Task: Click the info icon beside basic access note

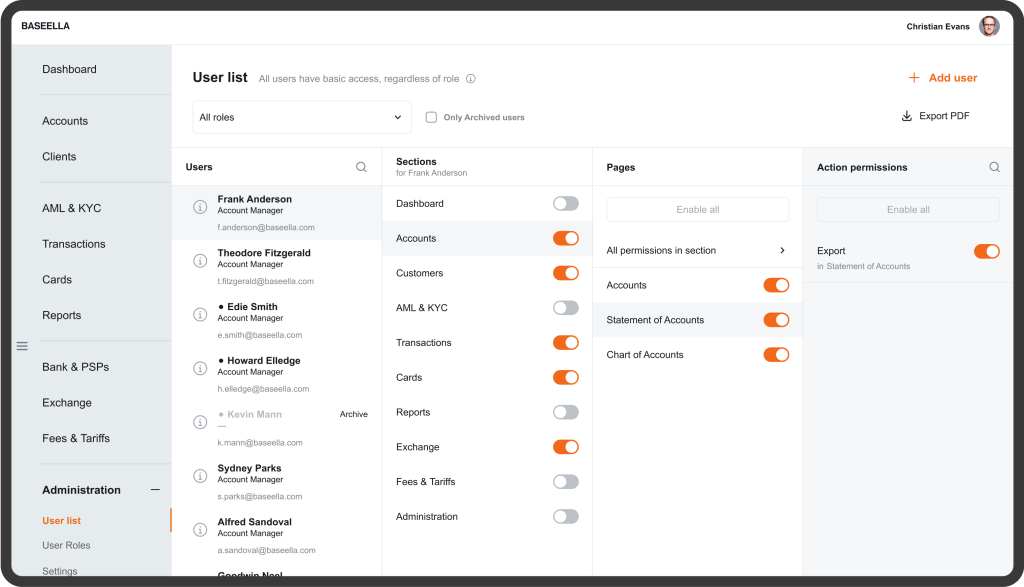Action: [x=470, y=77]
